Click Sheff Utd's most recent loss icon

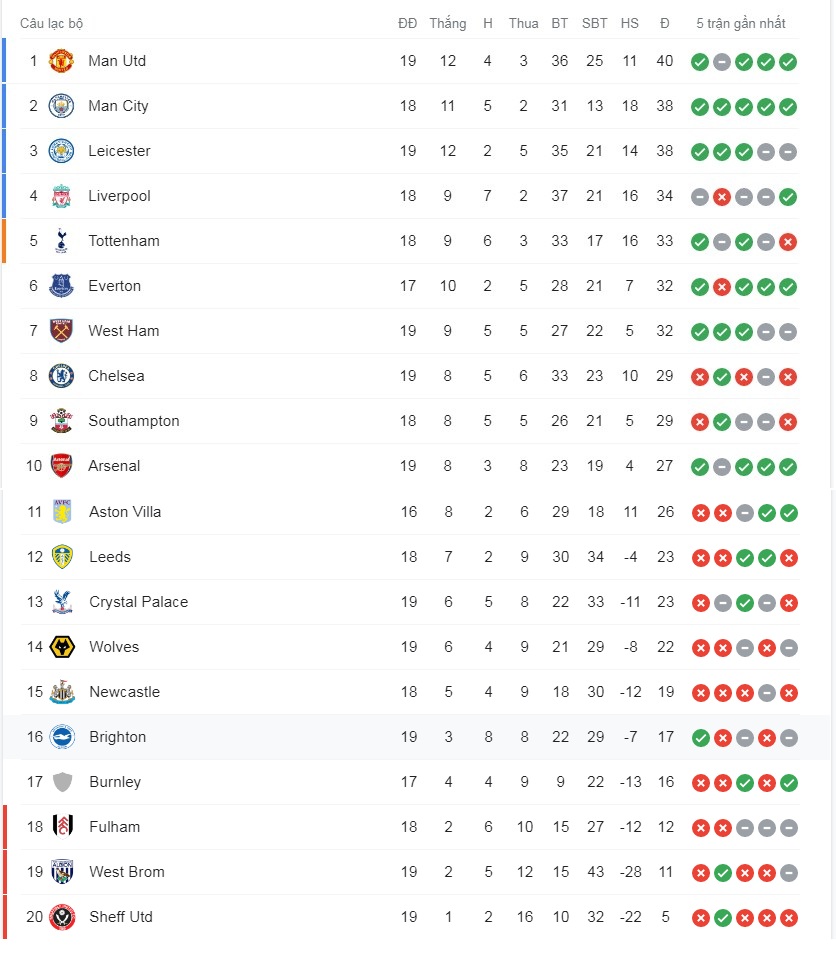click(788, 918)
